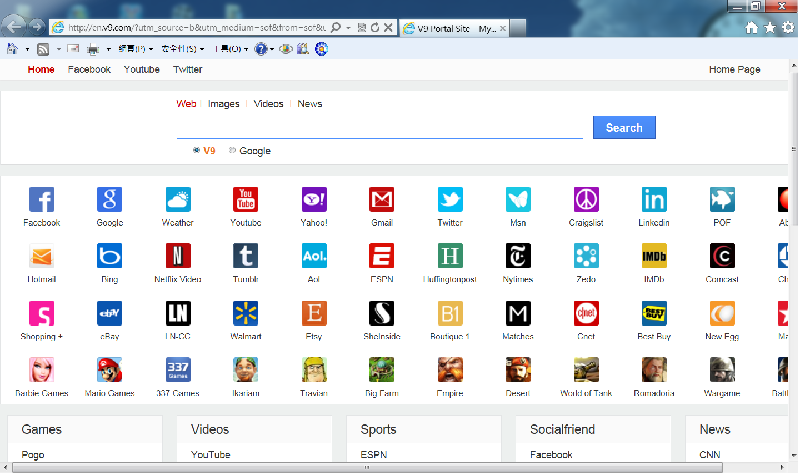The height and width of the screenshot is (473, 798).
Task: Expand the address bar search dropdown arrow
Action: pyautogui.click(x=349, y=28)
